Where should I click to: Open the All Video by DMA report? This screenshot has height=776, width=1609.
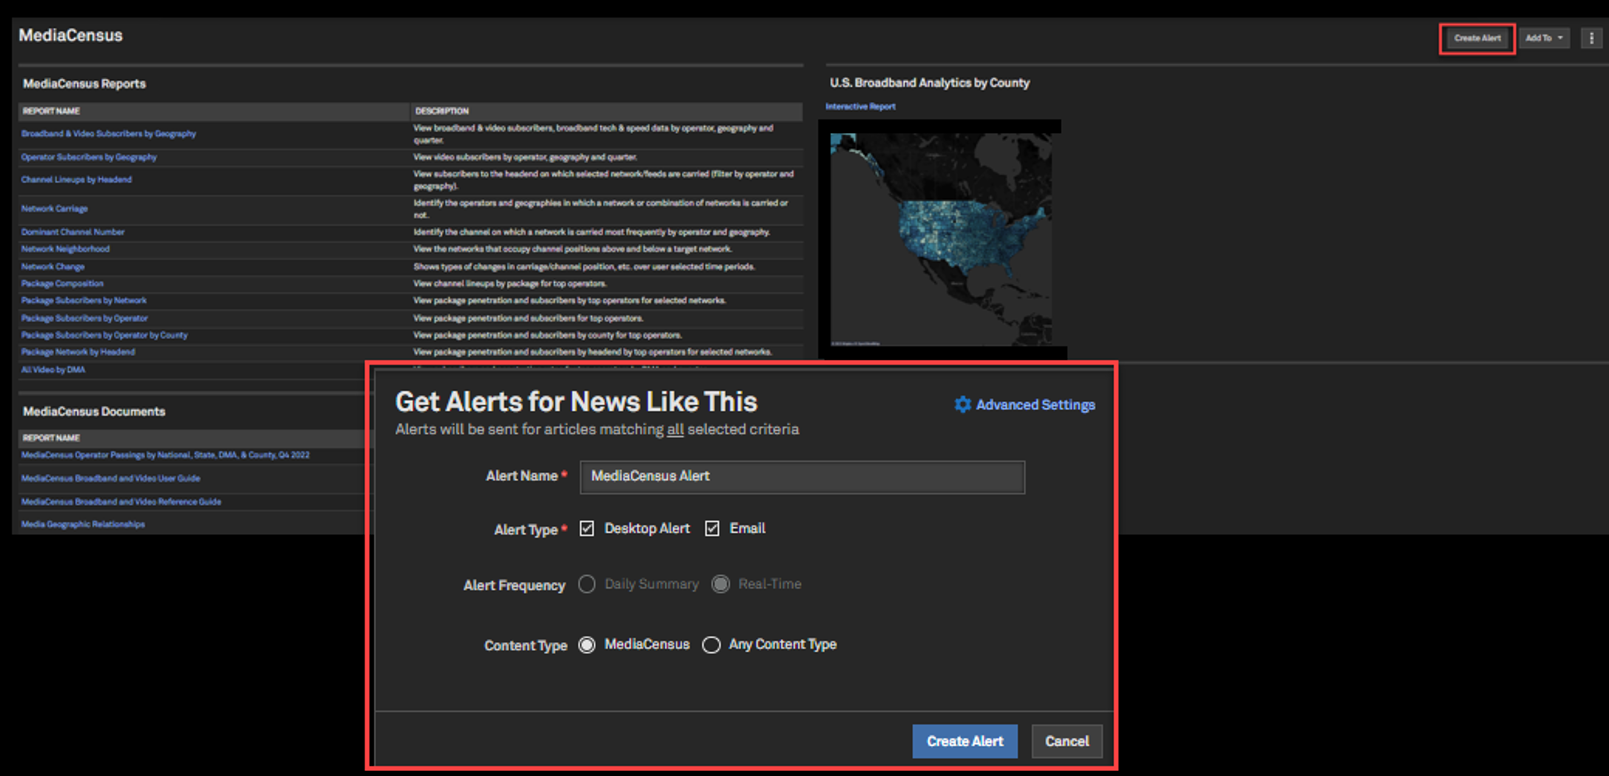[x=53, y=370]
